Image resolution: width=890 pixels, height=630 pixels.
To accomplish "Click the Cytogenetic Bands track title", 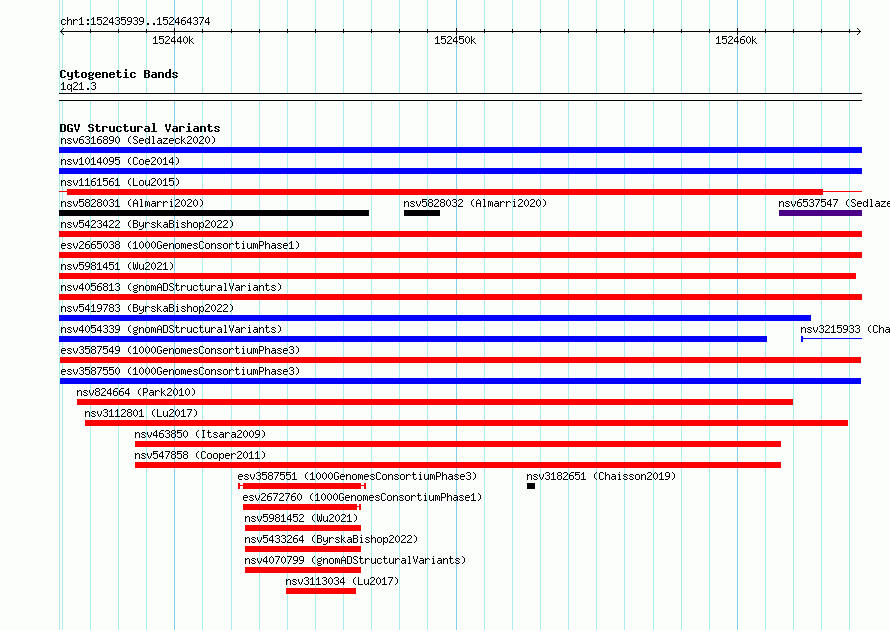I will tap(119, 74).
